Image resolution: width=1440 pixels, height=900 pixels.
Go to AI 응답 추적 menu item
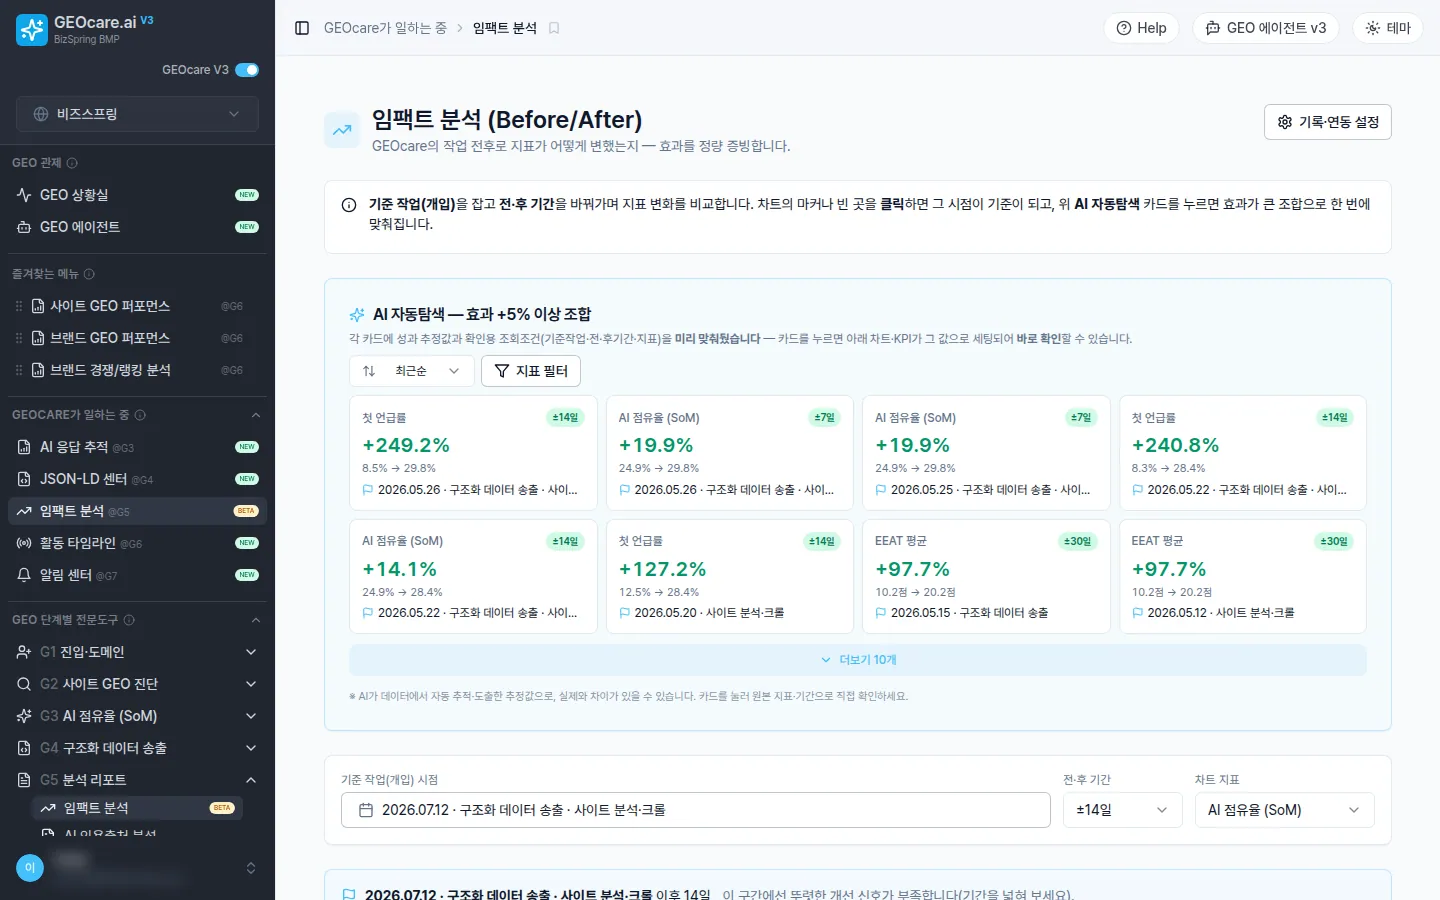[137, 447]
